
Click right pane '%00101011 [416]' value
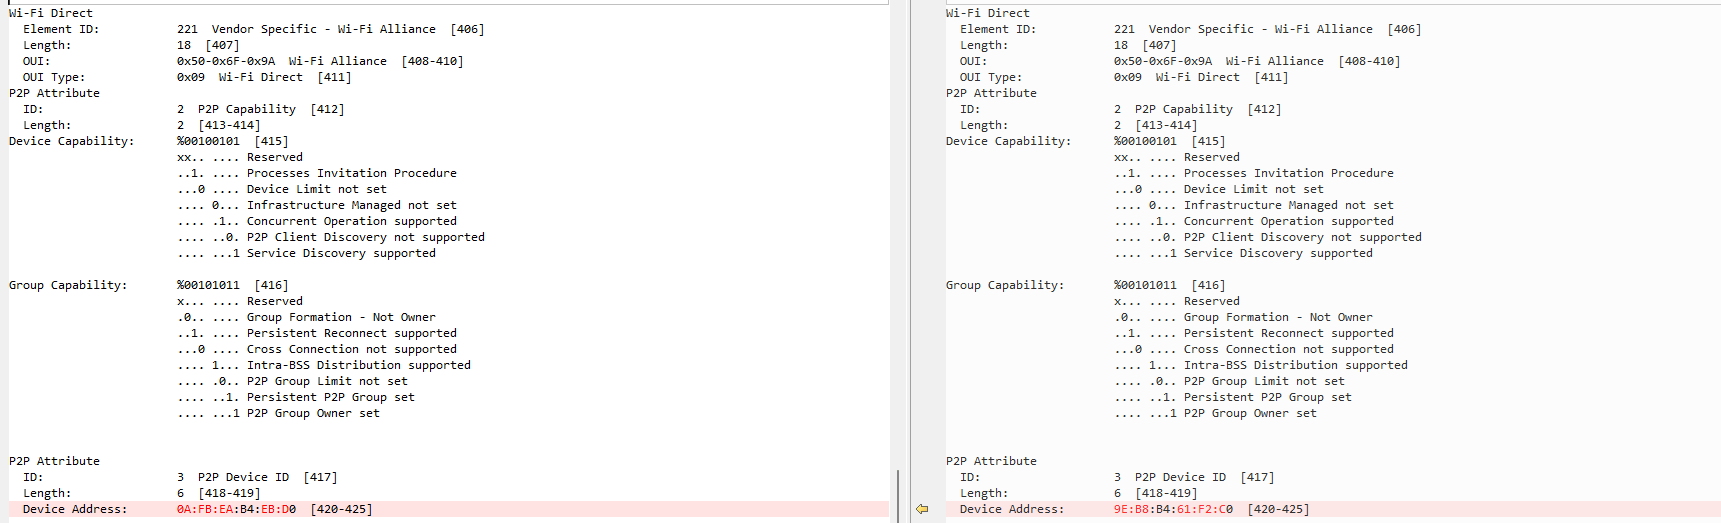tap(1170, 285)
